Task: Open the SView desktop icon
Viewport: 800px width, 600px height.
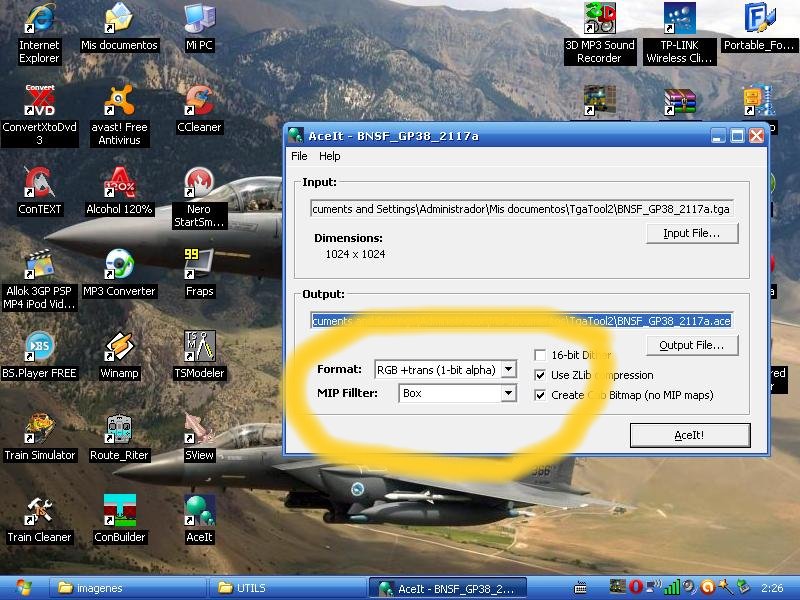Action: (x=199, y=431)
